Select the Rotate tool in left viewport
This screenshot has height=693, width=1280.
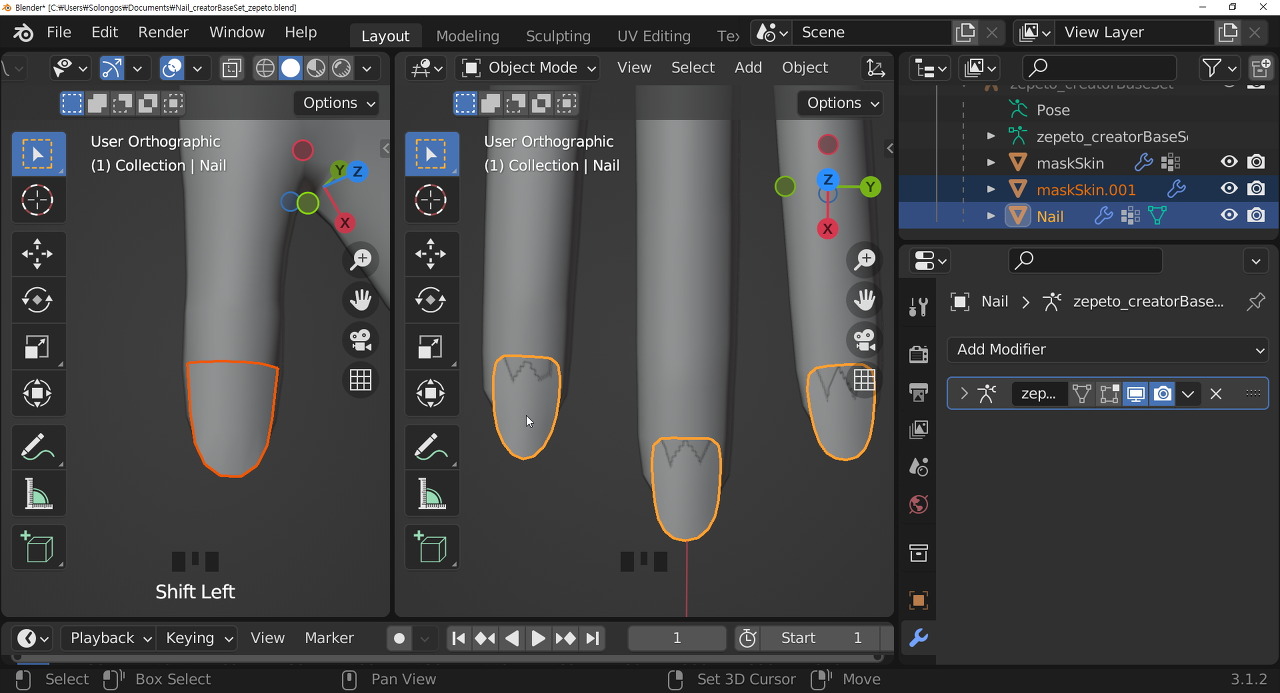[38, 300]
